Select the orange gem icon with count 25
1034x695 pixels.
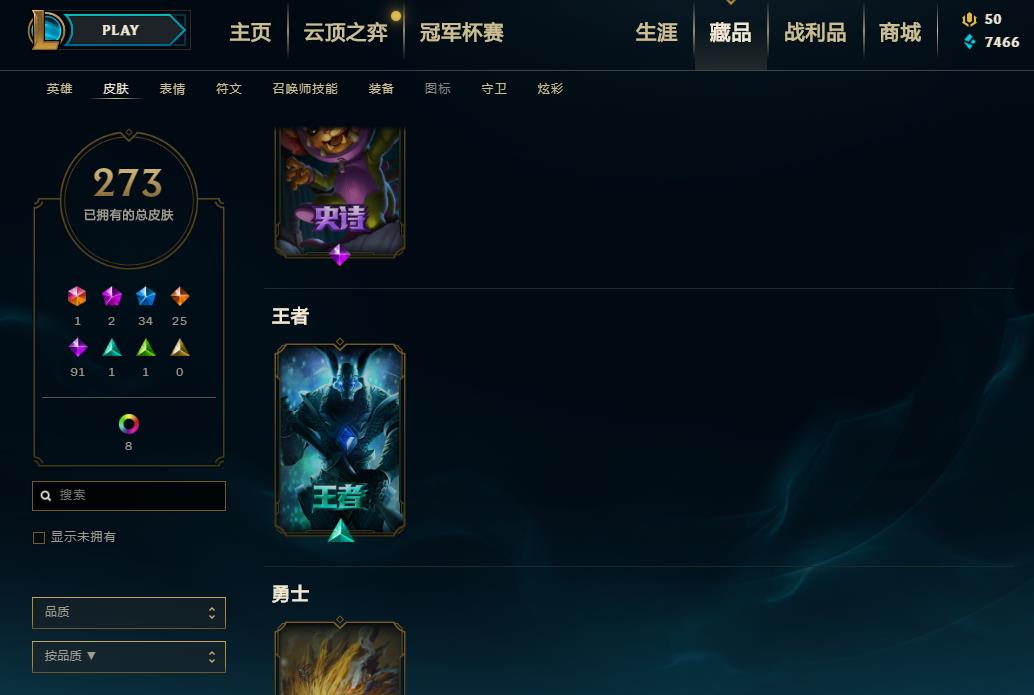coord(180,296)
